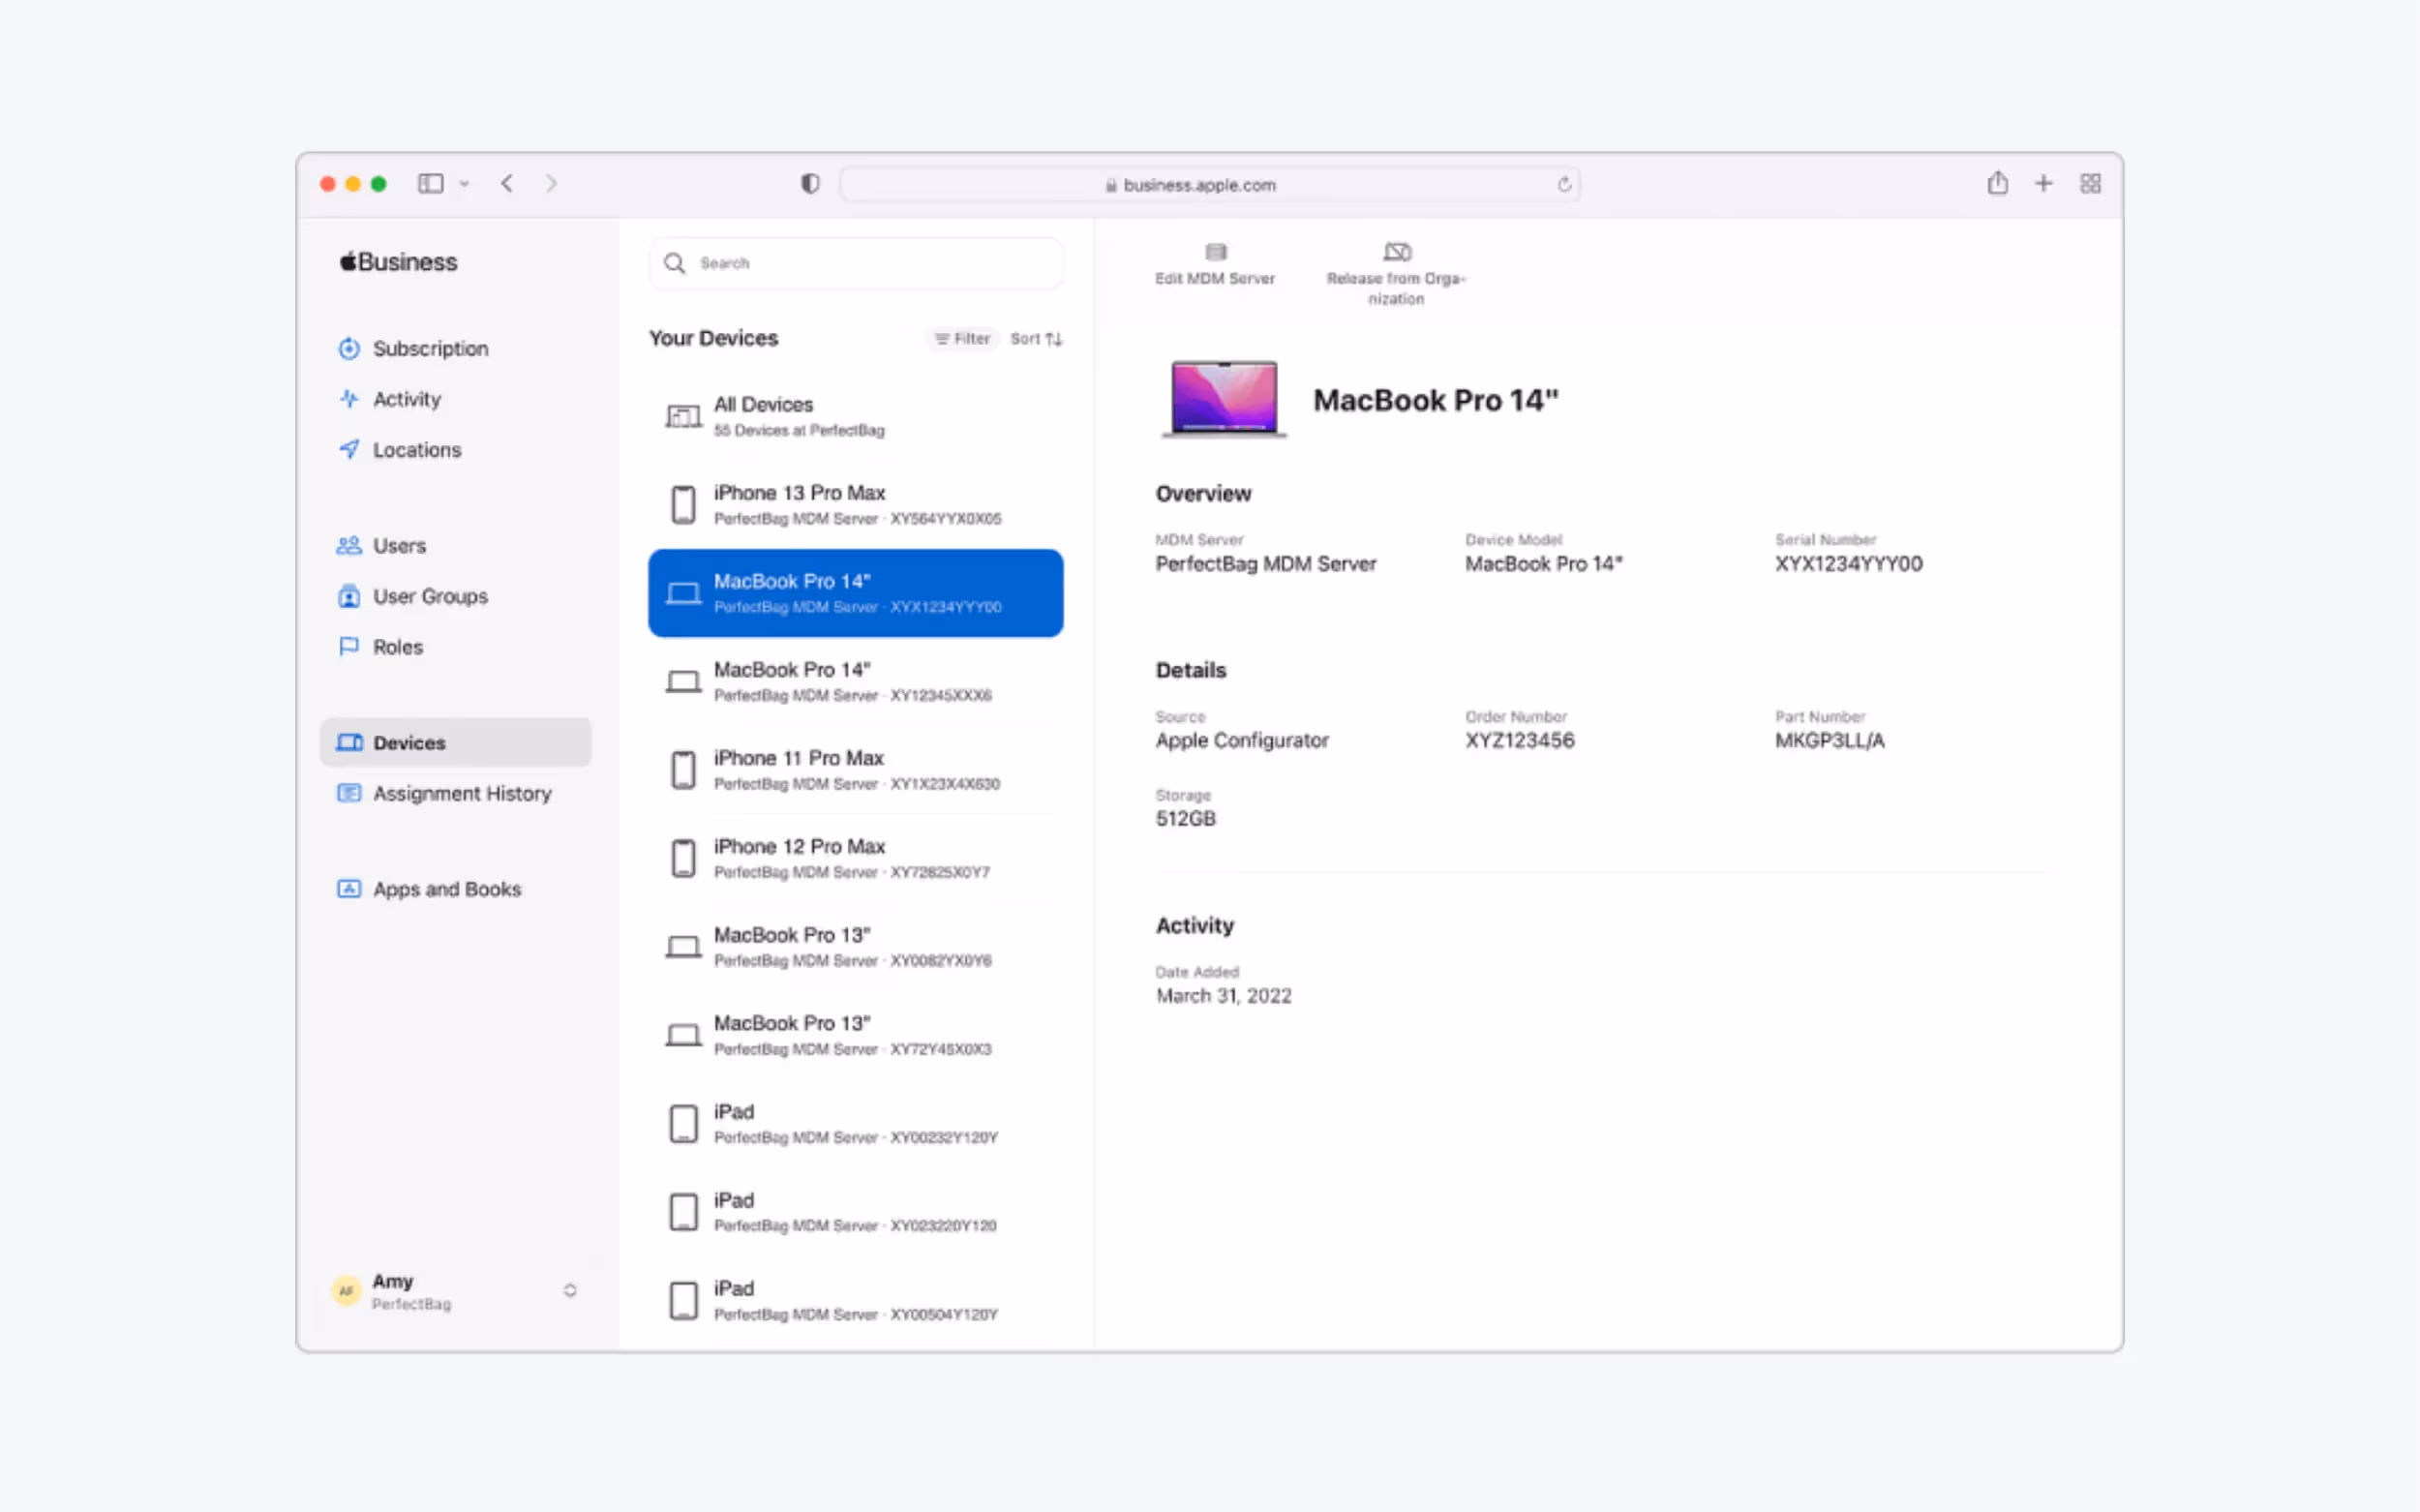Click the Assignment History icon
The width and height of the screenshot is (2420, 1512).
(x=349, y=793)
